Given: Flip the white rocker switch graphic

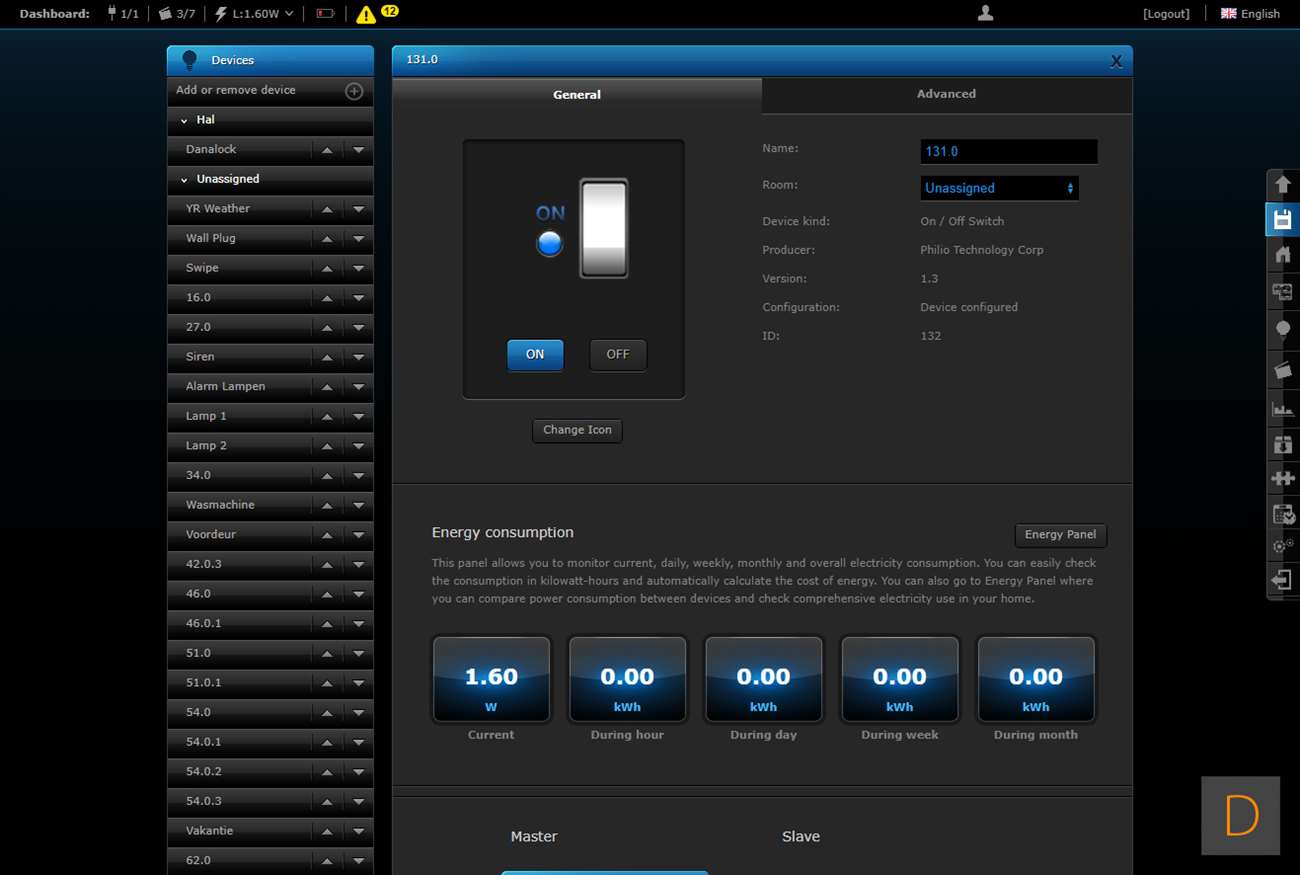Looking at the screenshot, I should click(604, 229).
